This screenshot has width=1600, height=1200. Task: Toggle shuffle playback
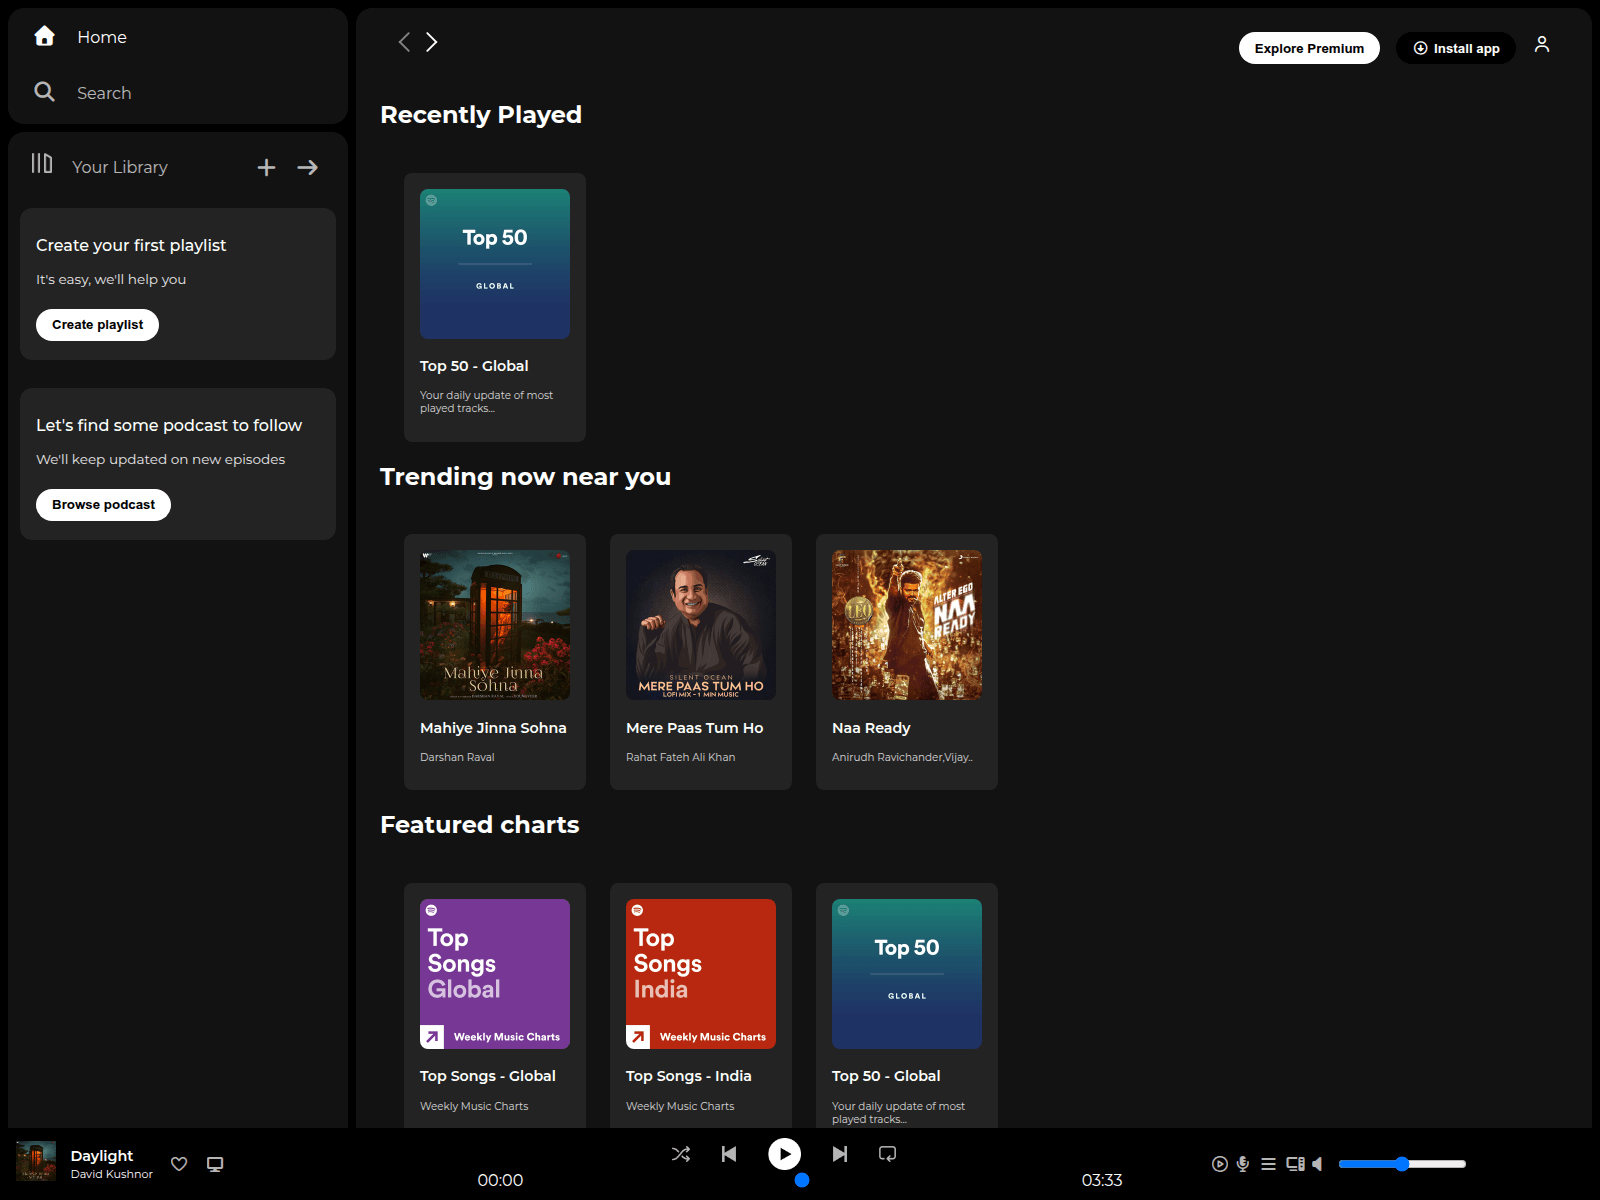[x=681, y=1154]
